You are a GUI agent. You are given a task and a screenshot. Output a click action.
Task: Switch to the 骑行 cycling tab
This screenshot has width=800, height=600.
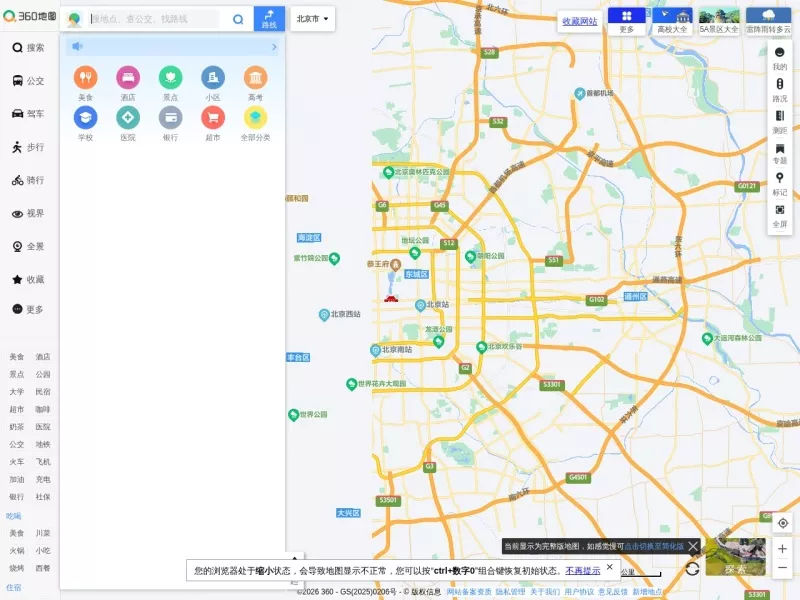28,180
